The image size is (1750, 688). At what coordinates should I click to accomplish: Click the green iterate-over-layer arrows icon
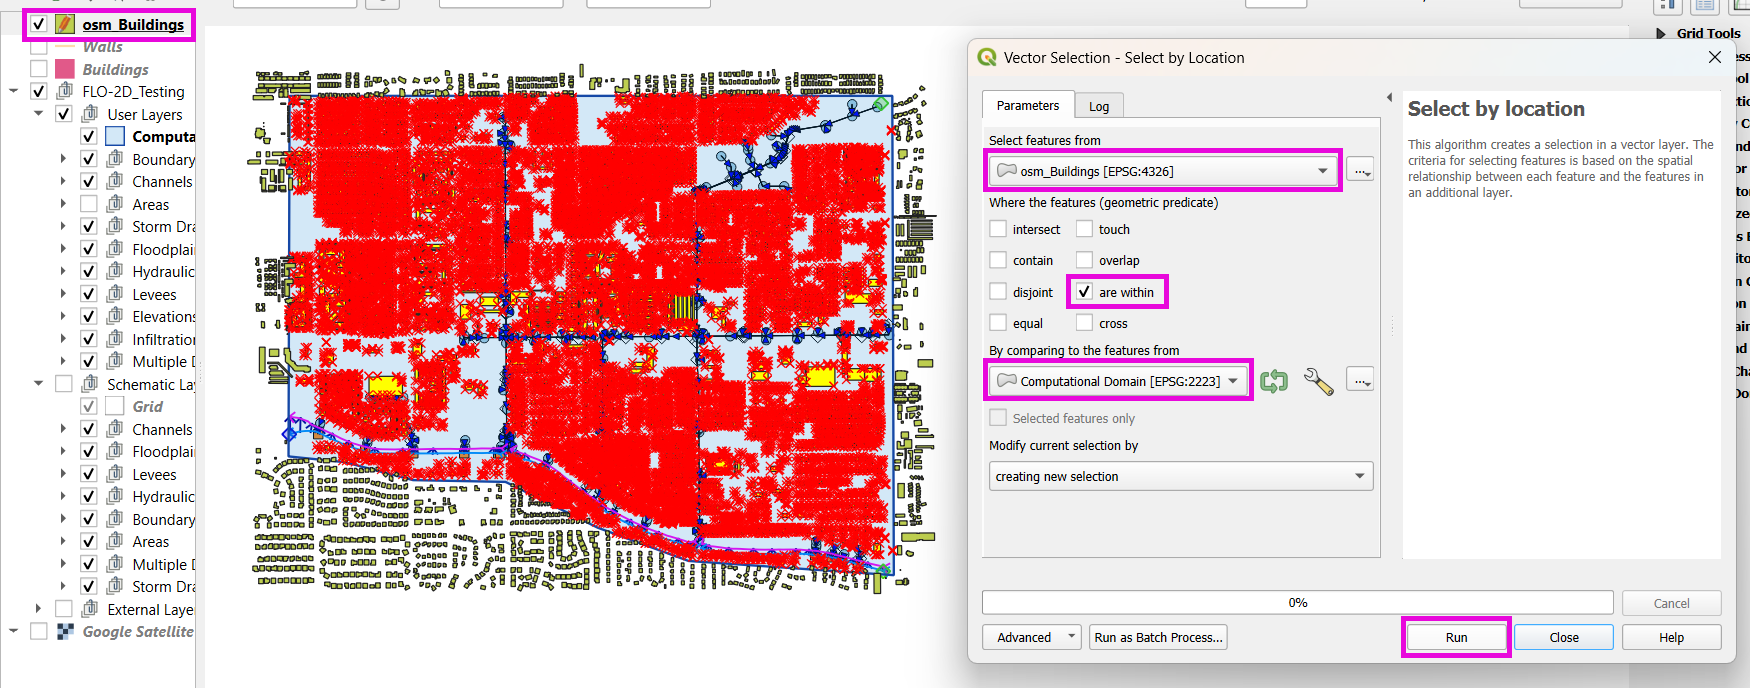[1273, 381]
